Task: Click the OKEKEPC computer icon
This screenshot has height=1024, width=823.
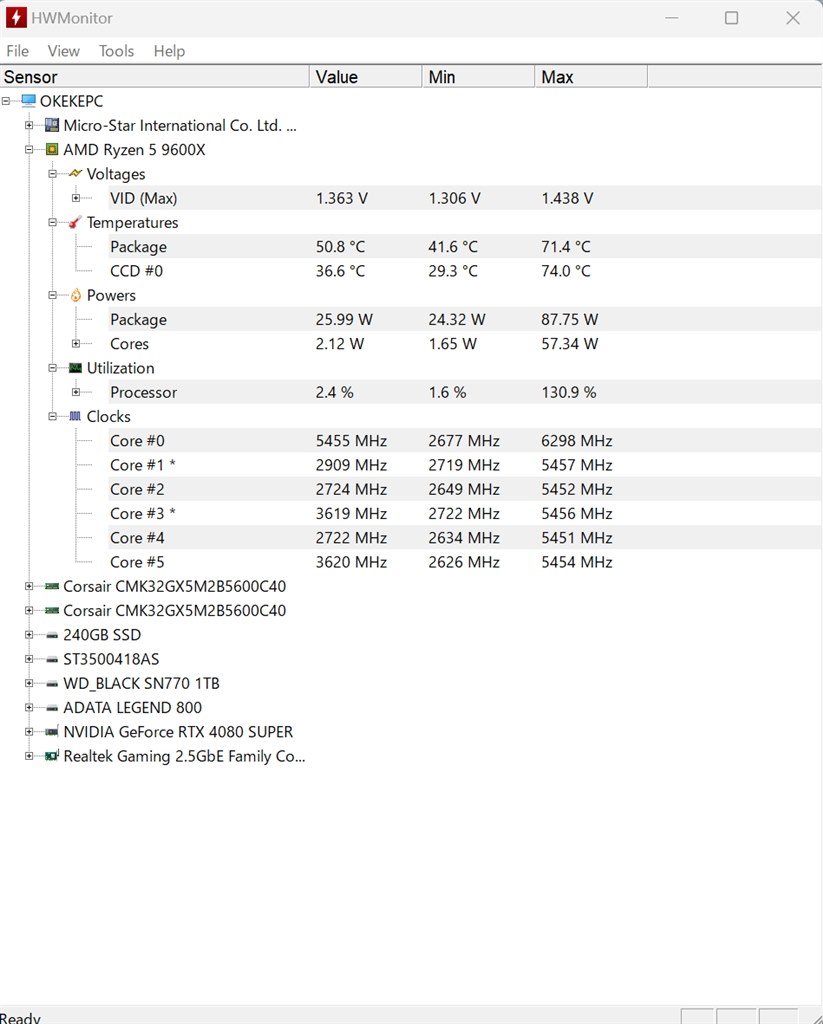Action: [x=27, y=101]
